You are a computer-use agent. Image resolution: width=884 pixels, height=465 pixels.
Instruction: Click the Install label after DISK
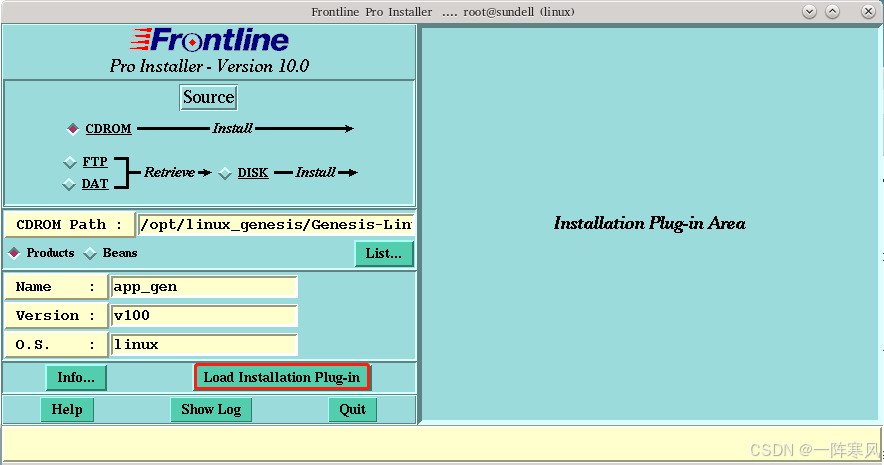pos(315,172)
